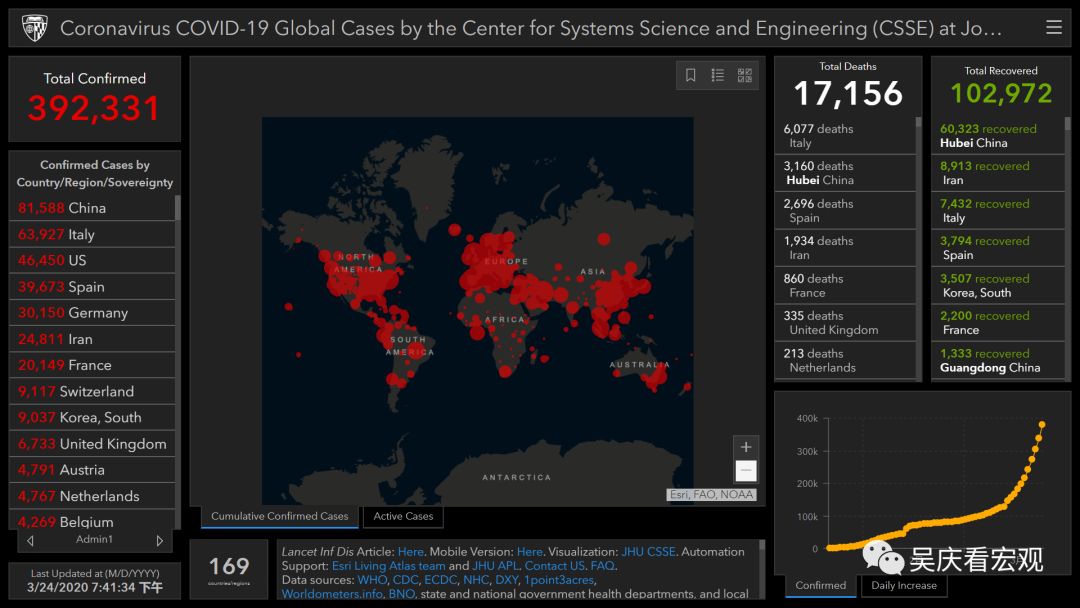The width and height of the screenshot is (1080, 608).
Task: Go to next Admin level with right arrow
Action: (160, 541)
